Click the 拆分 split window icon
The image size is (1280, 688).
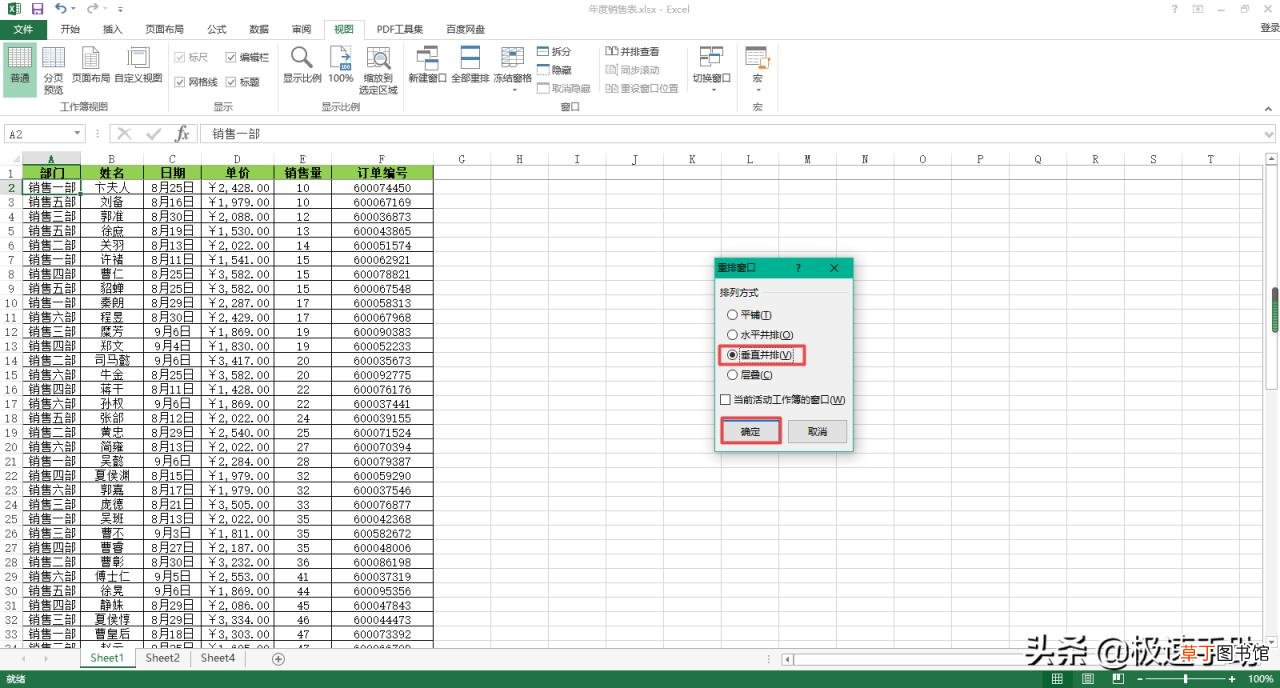555,52
